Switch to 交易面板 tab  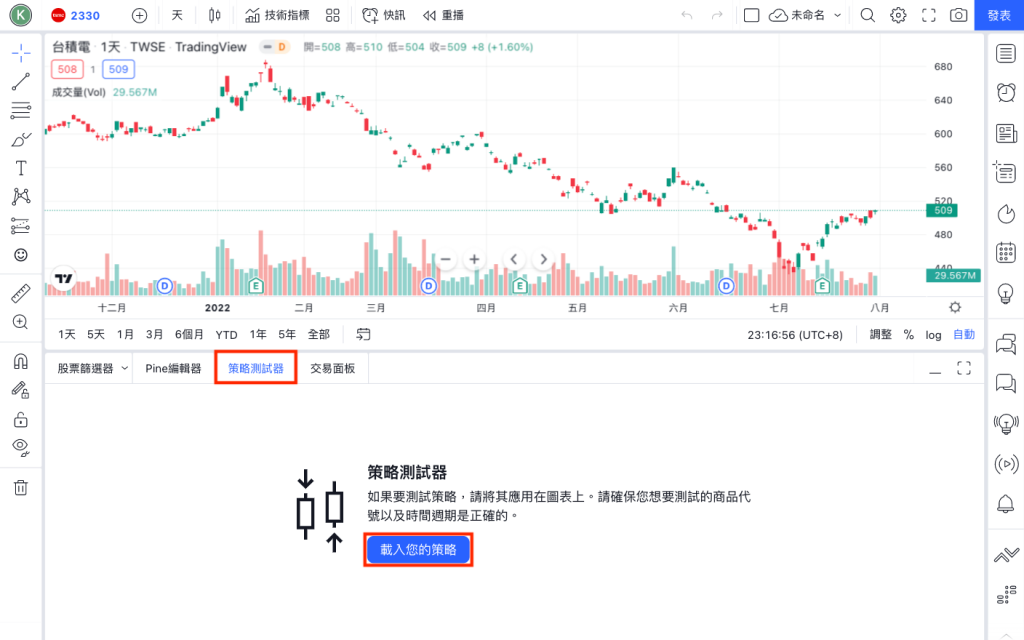[x=332, y=368]
